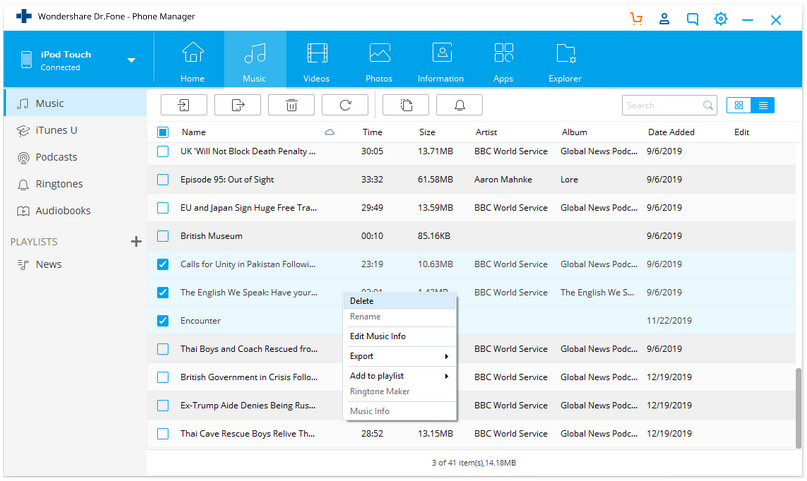Click the iPod Touch device icon
The width and height of the screenshot is (807, 481).
(x=26, y=60)
